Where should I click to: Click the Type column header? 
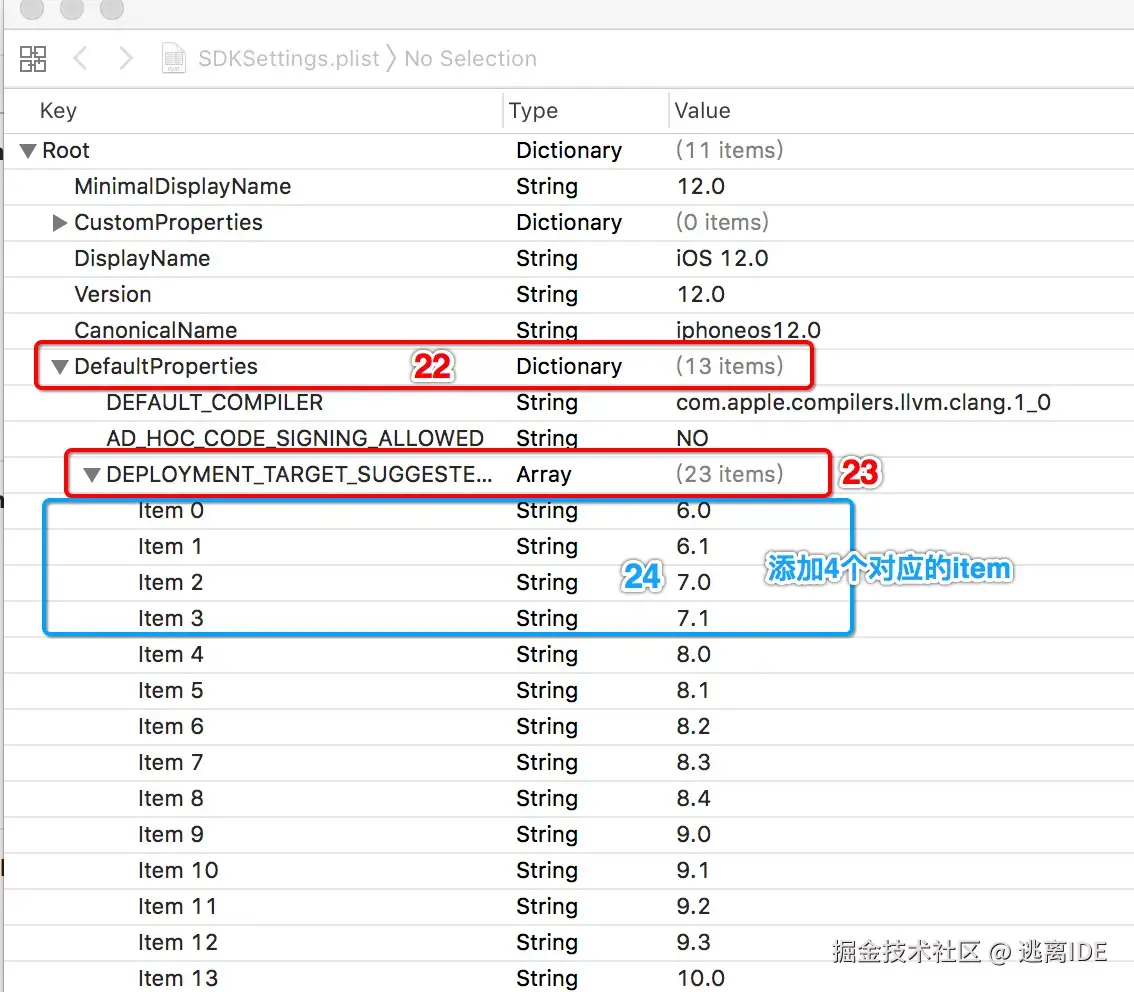(533, 111)
